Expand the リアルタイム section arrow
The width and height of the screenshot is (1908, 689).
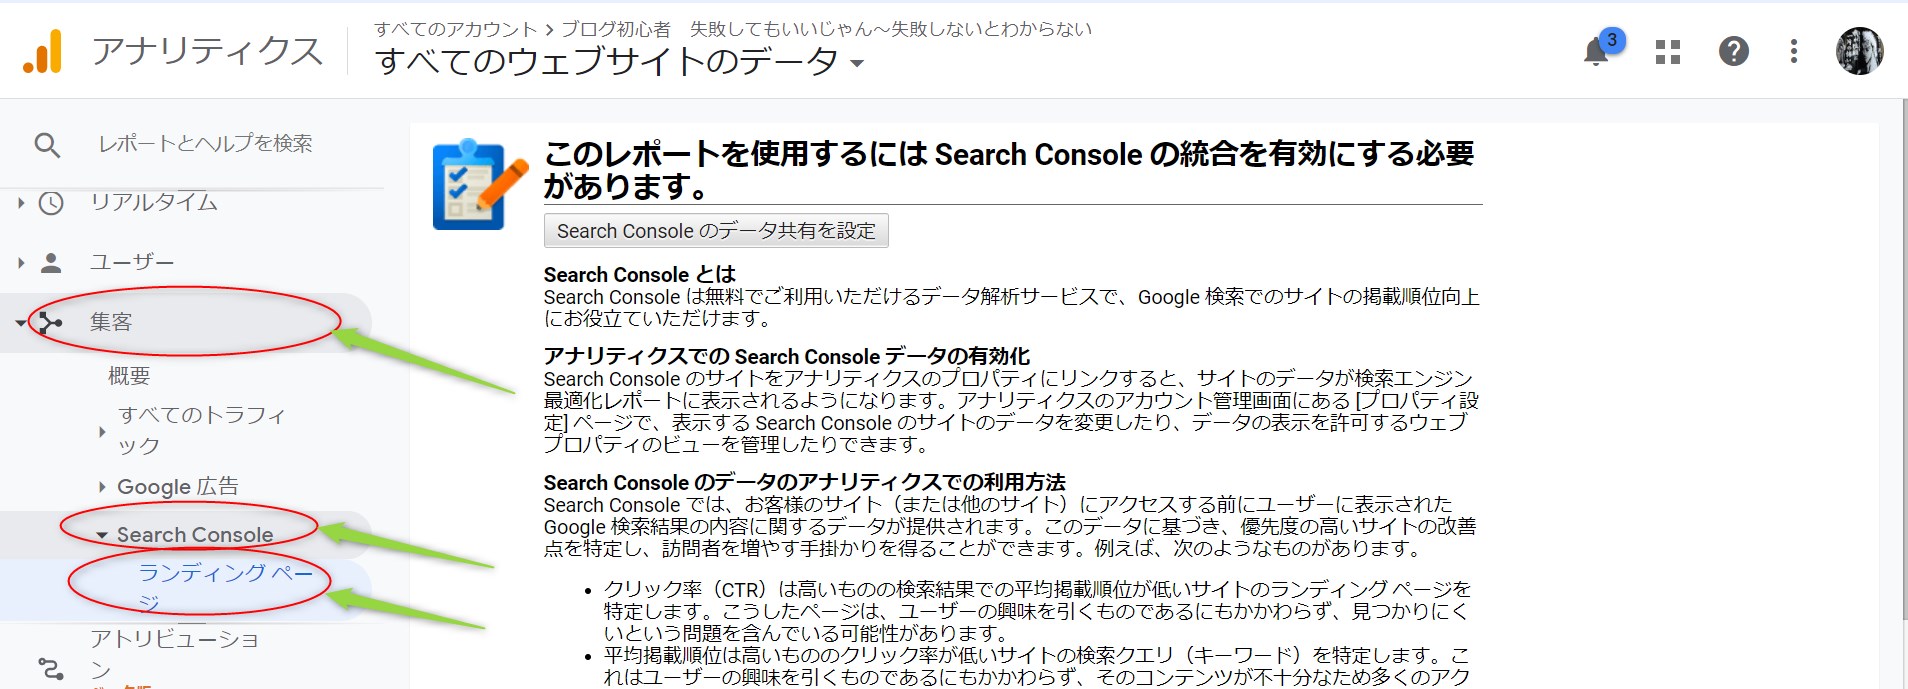click(21, 203)
